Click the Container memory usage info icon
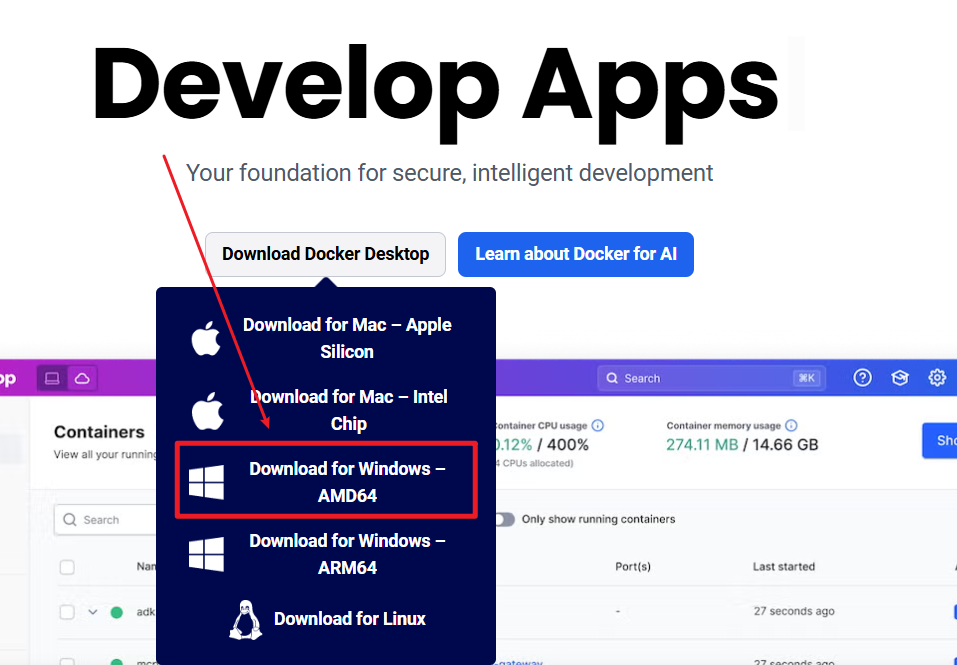 pos(792,425)
